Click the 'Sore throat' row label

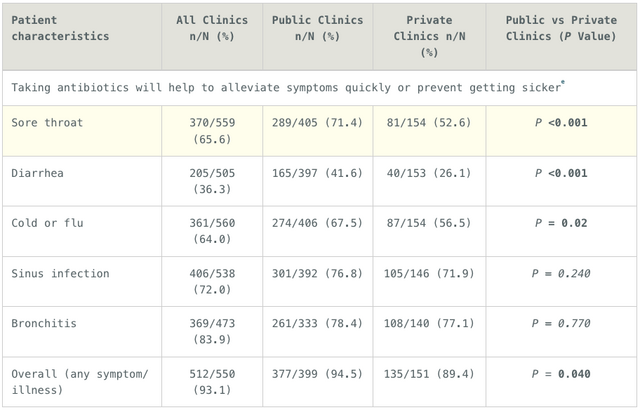47,123
